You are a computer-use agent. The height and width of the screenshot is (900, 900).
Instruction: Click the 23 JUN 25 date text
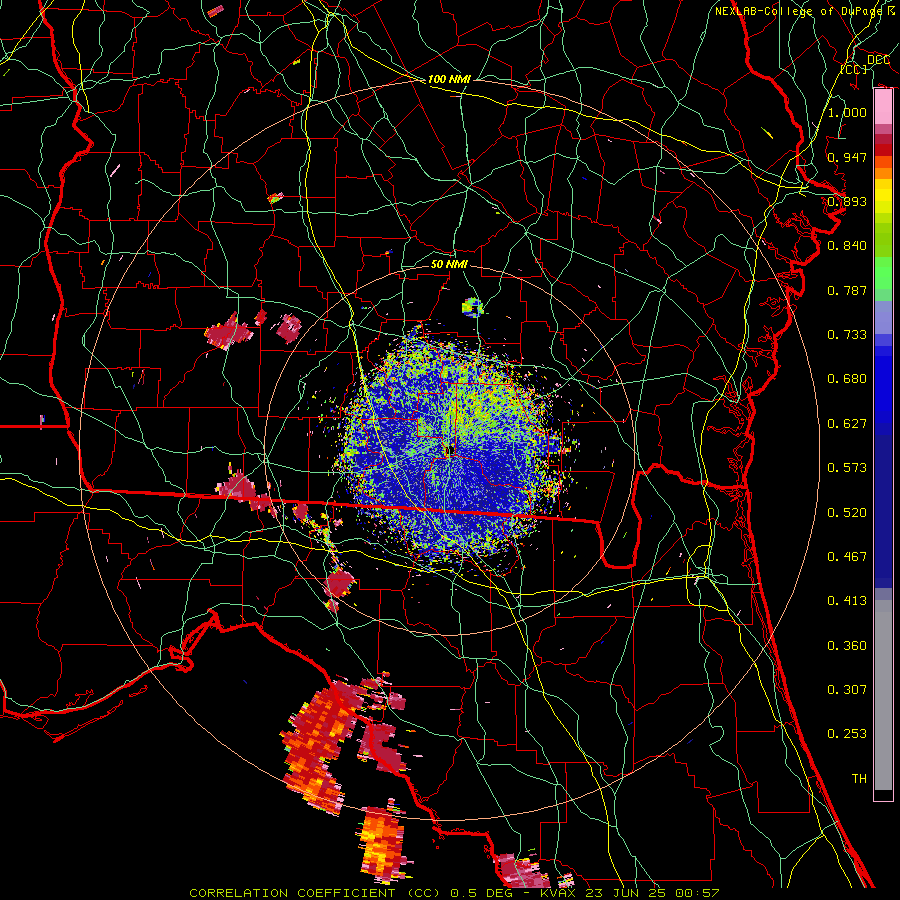click(x=627, y=893)
